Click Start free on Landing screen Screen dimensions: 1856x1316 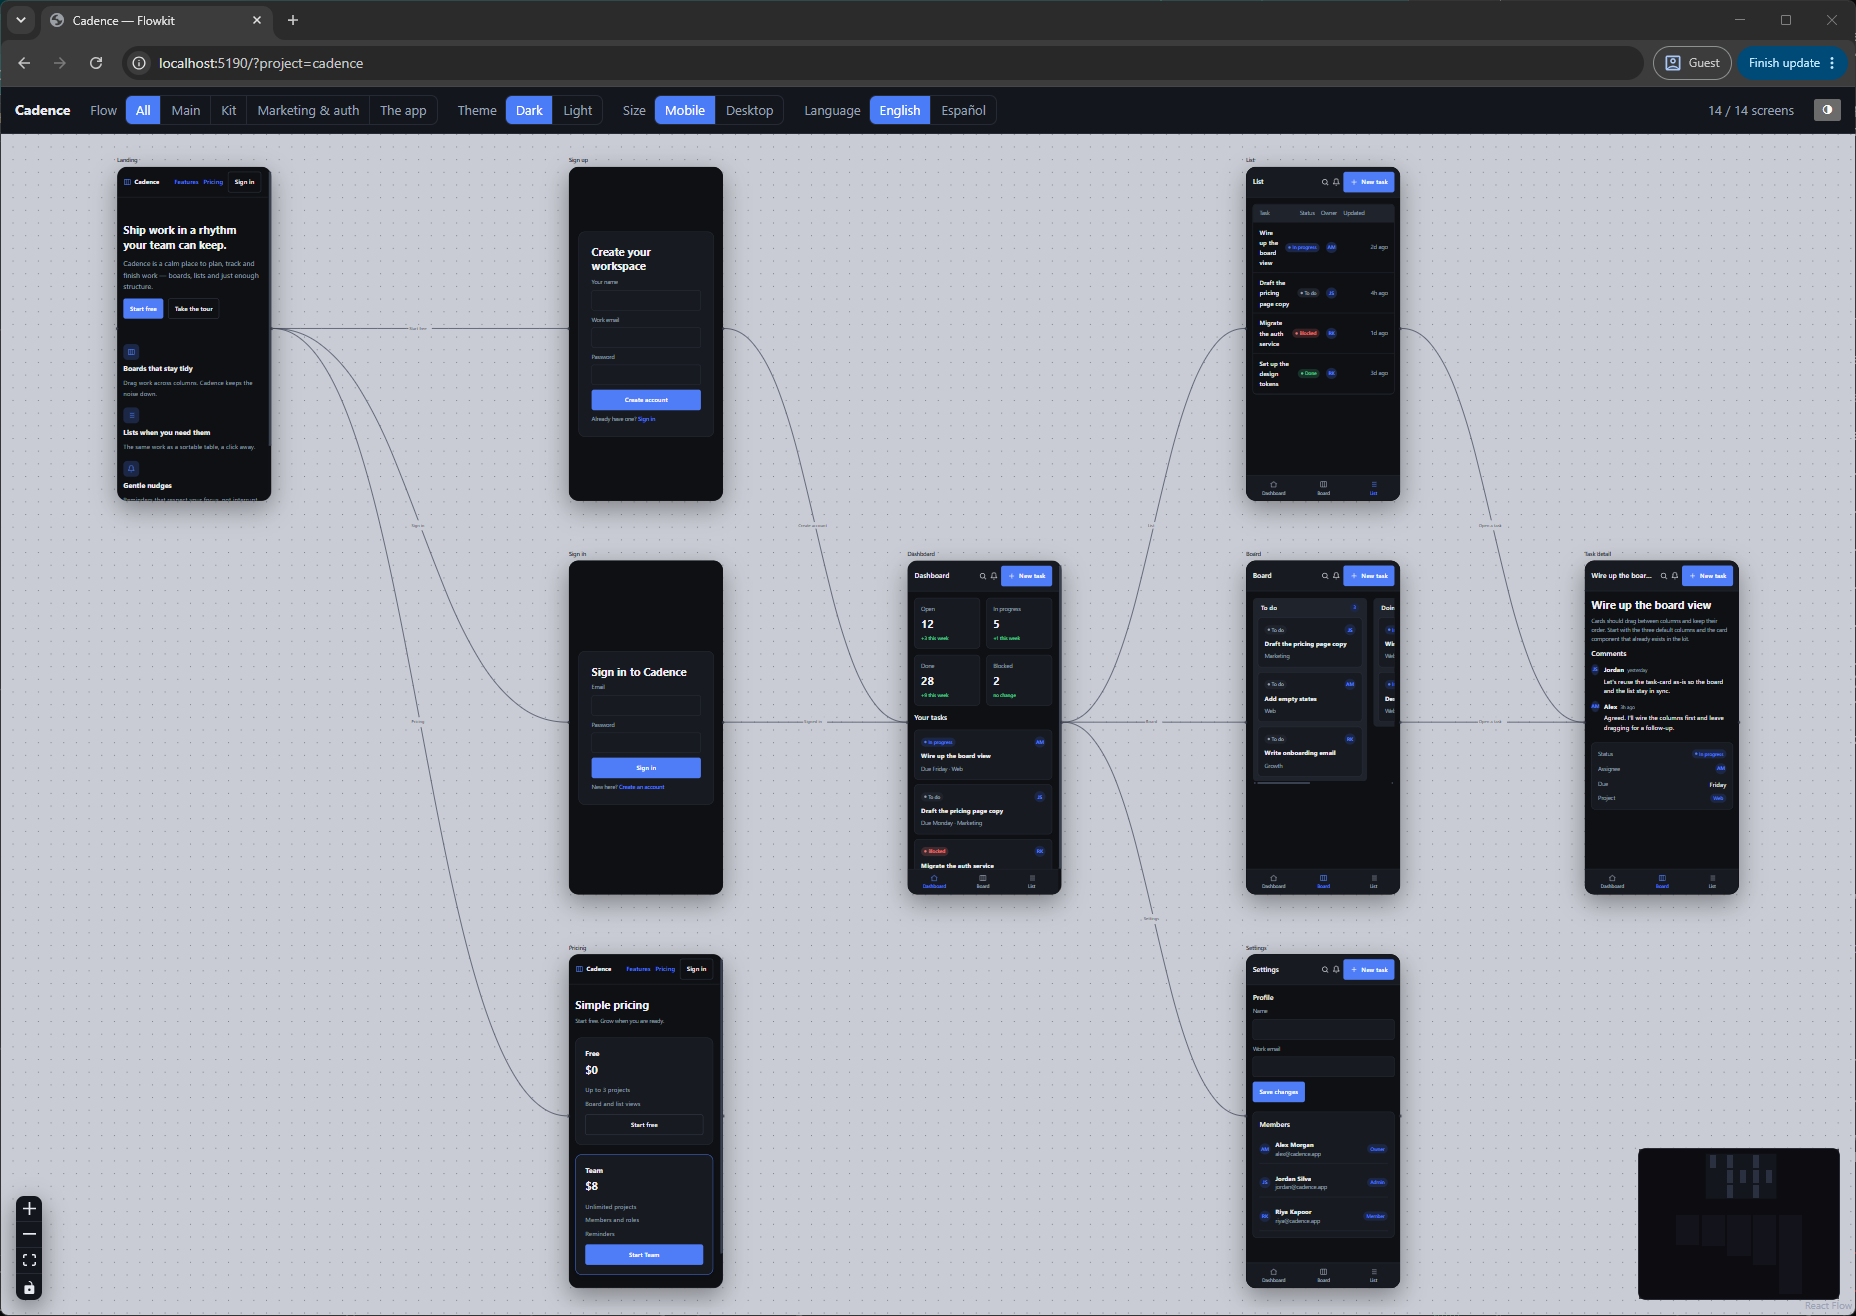[x=143, y=309]
